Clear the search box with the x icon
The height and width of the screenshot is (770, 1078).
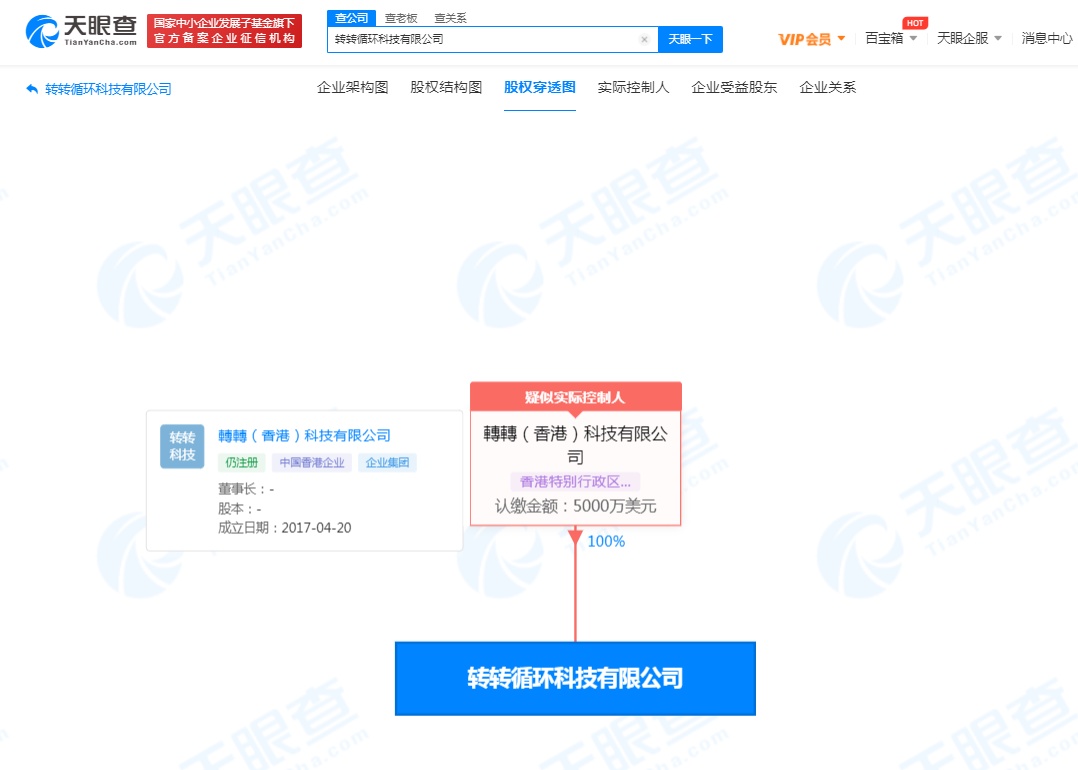click(644, 39)
